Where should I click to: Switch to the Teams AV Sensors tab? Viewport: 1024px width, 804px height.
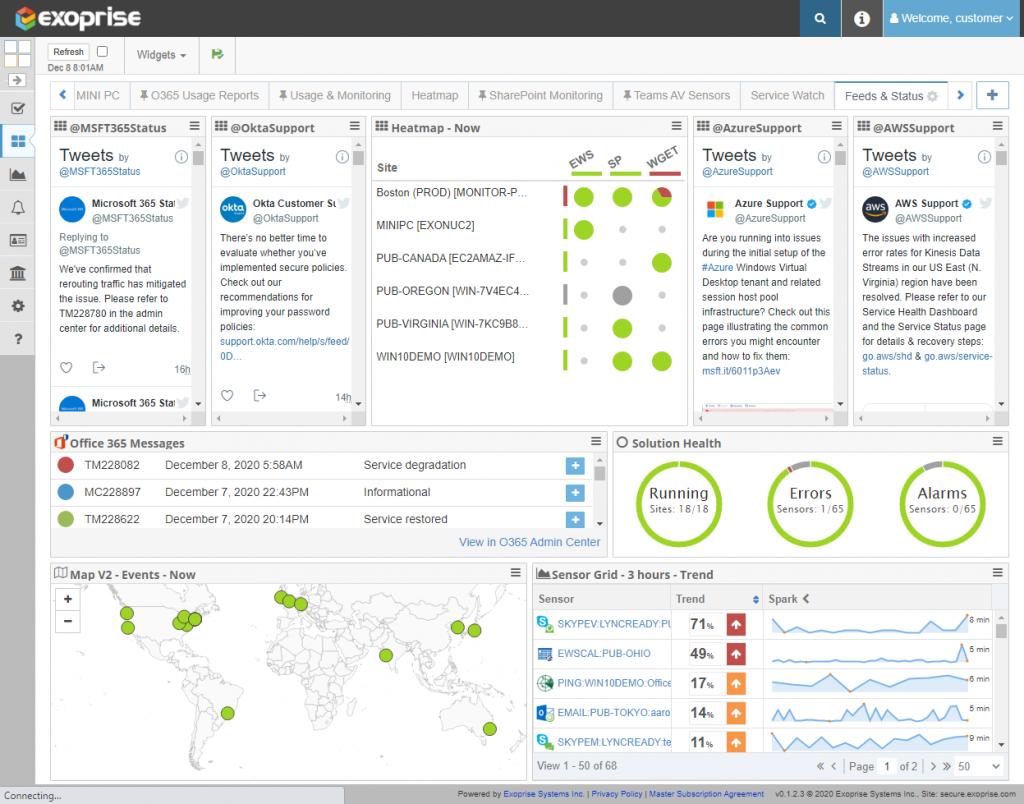pyautogui.click(x=676, y=95)
